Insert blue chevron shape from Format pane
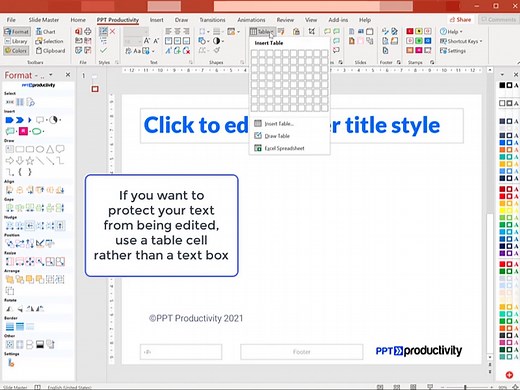Screen dimensions: 520x390 coord(20,120)
